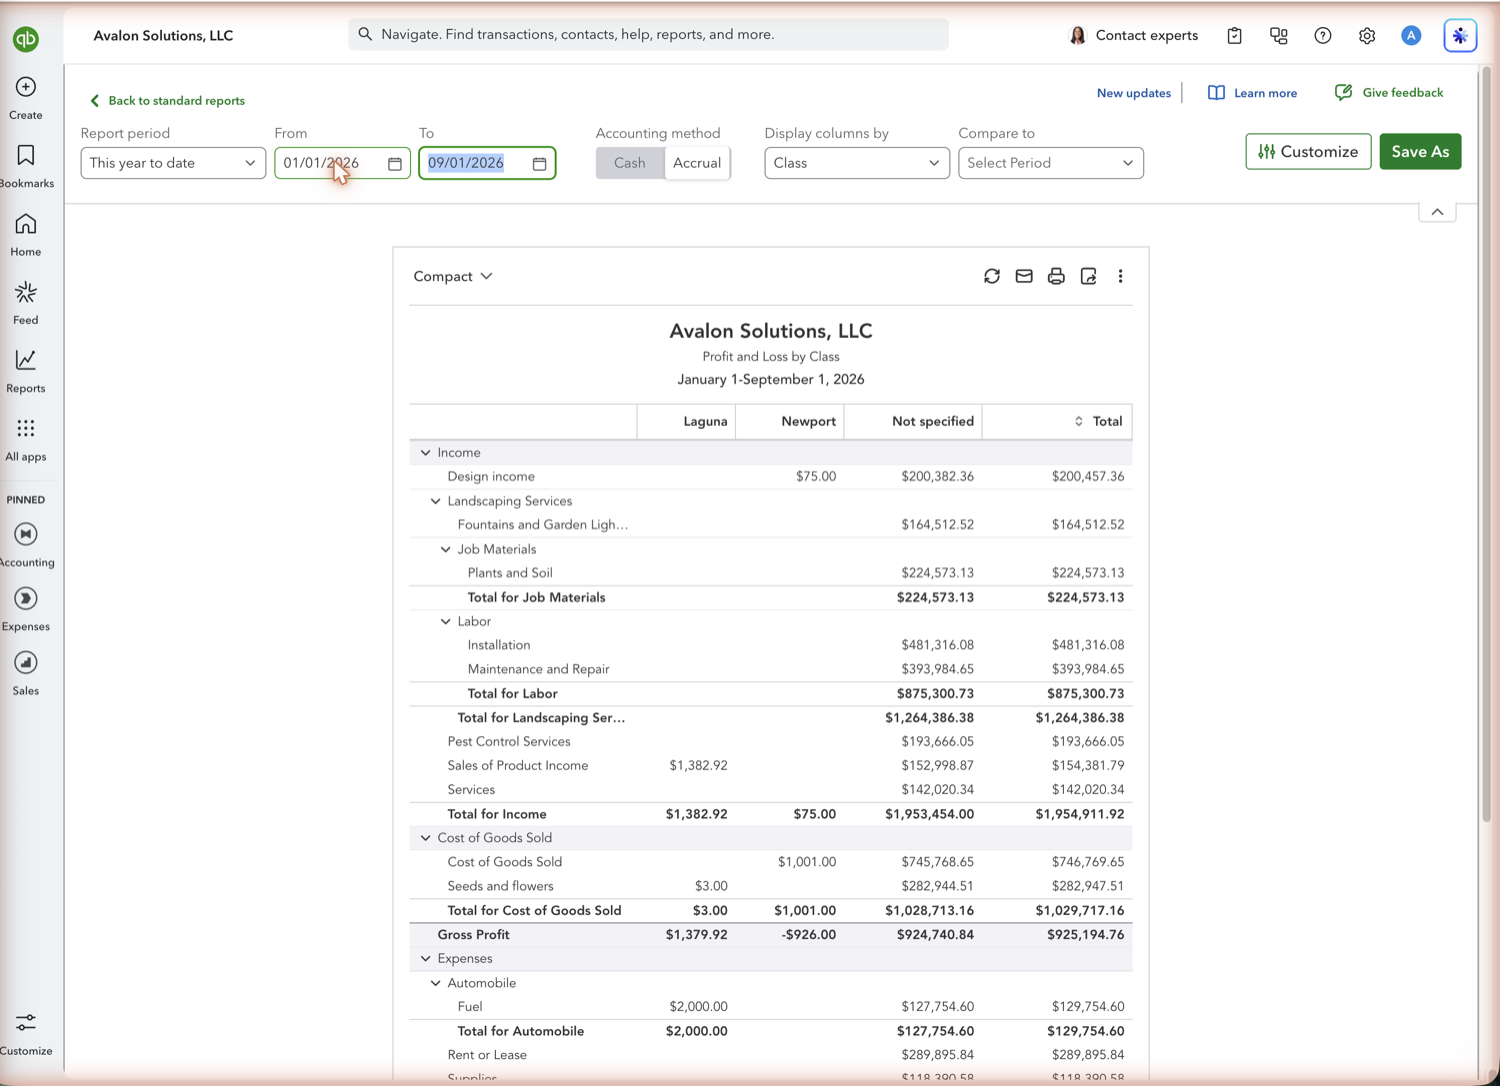Open the account avatar A
The image size is (1500, 1086).
click(1411, 36)
